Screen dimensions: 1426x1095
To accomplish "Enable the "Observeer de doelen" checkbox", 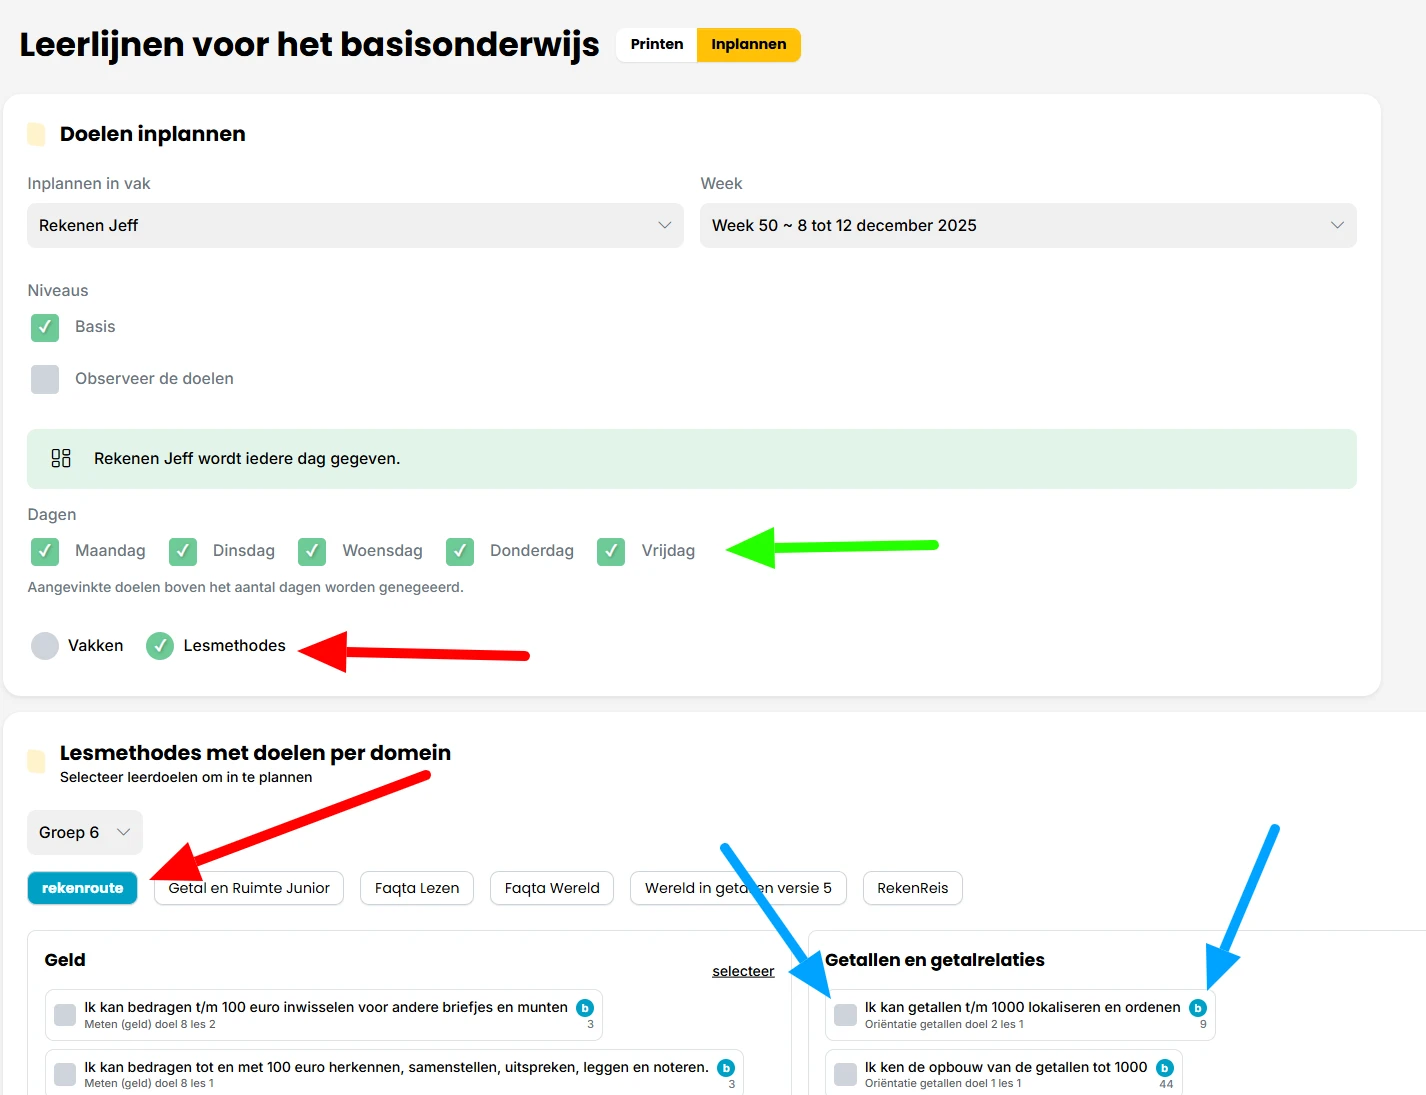I will 45,379.
